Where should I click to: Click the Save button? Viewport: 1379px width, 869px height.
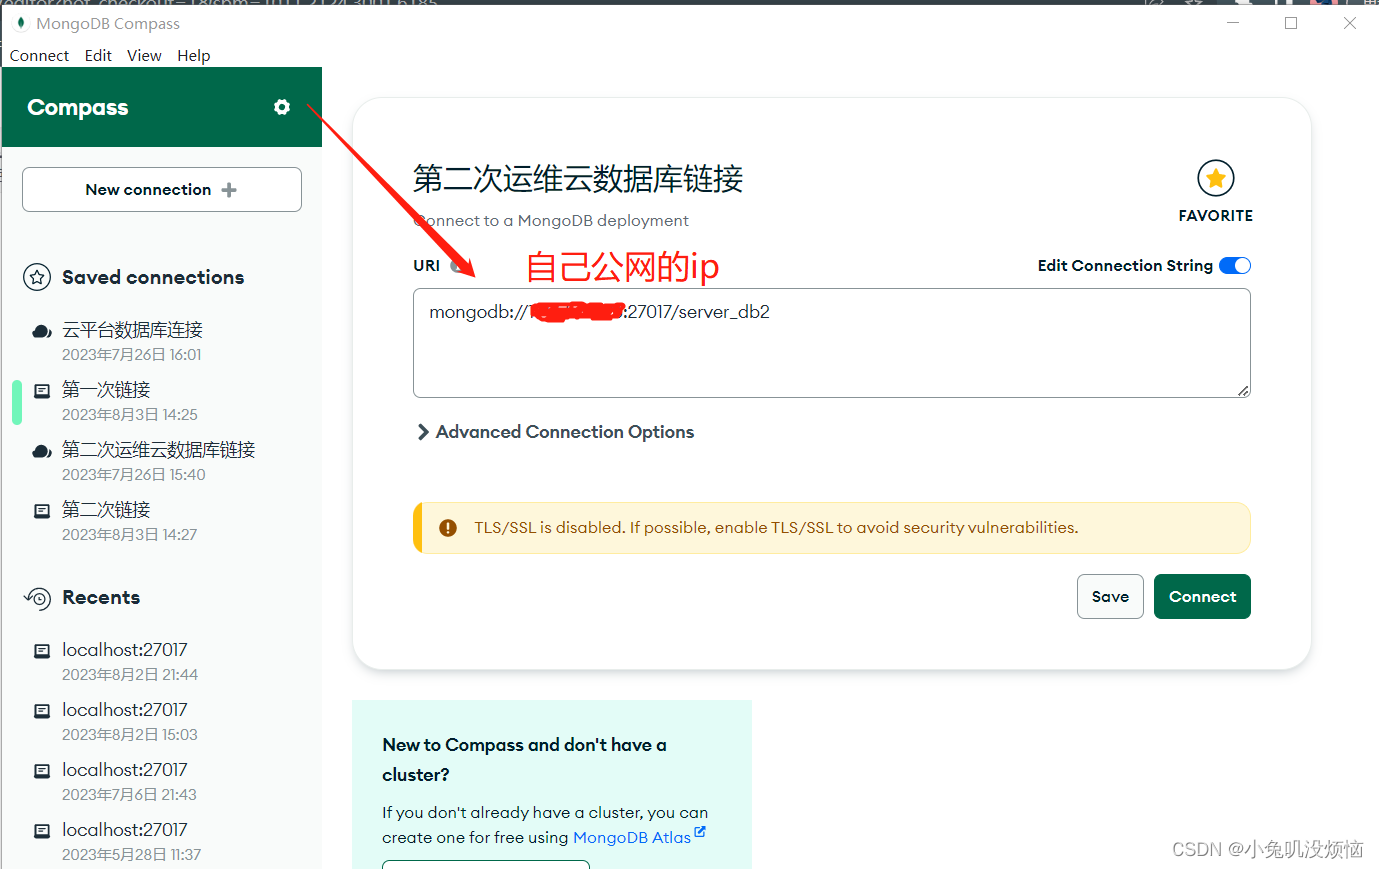point(1110,596)
